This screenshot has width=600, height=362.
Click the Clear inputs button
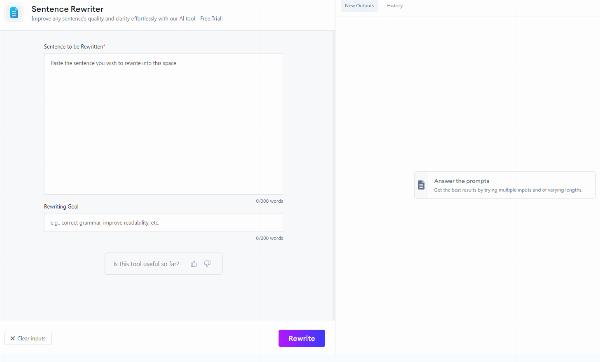(28, 338)
